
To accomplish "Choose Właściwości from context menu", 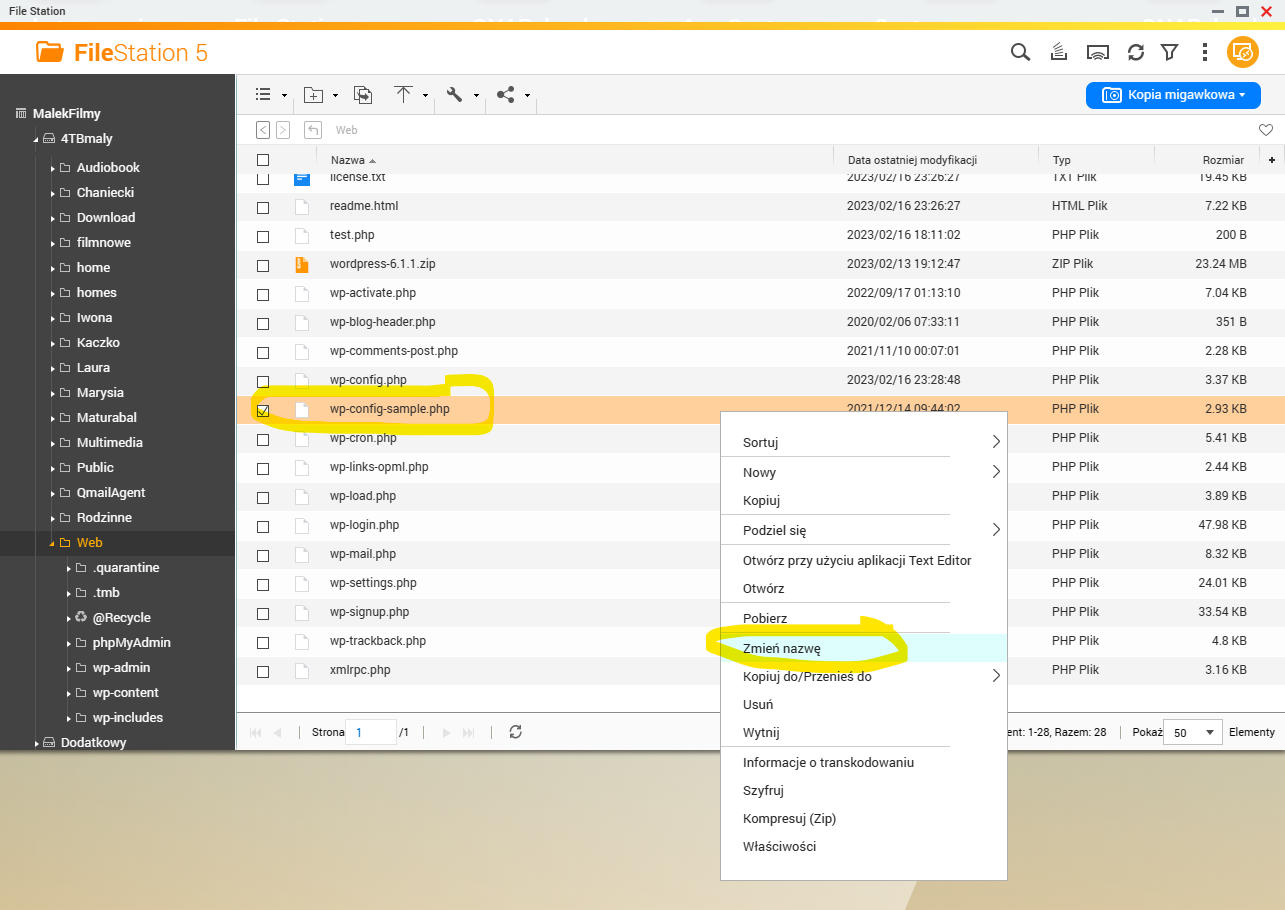I will (x=779, y=846).
